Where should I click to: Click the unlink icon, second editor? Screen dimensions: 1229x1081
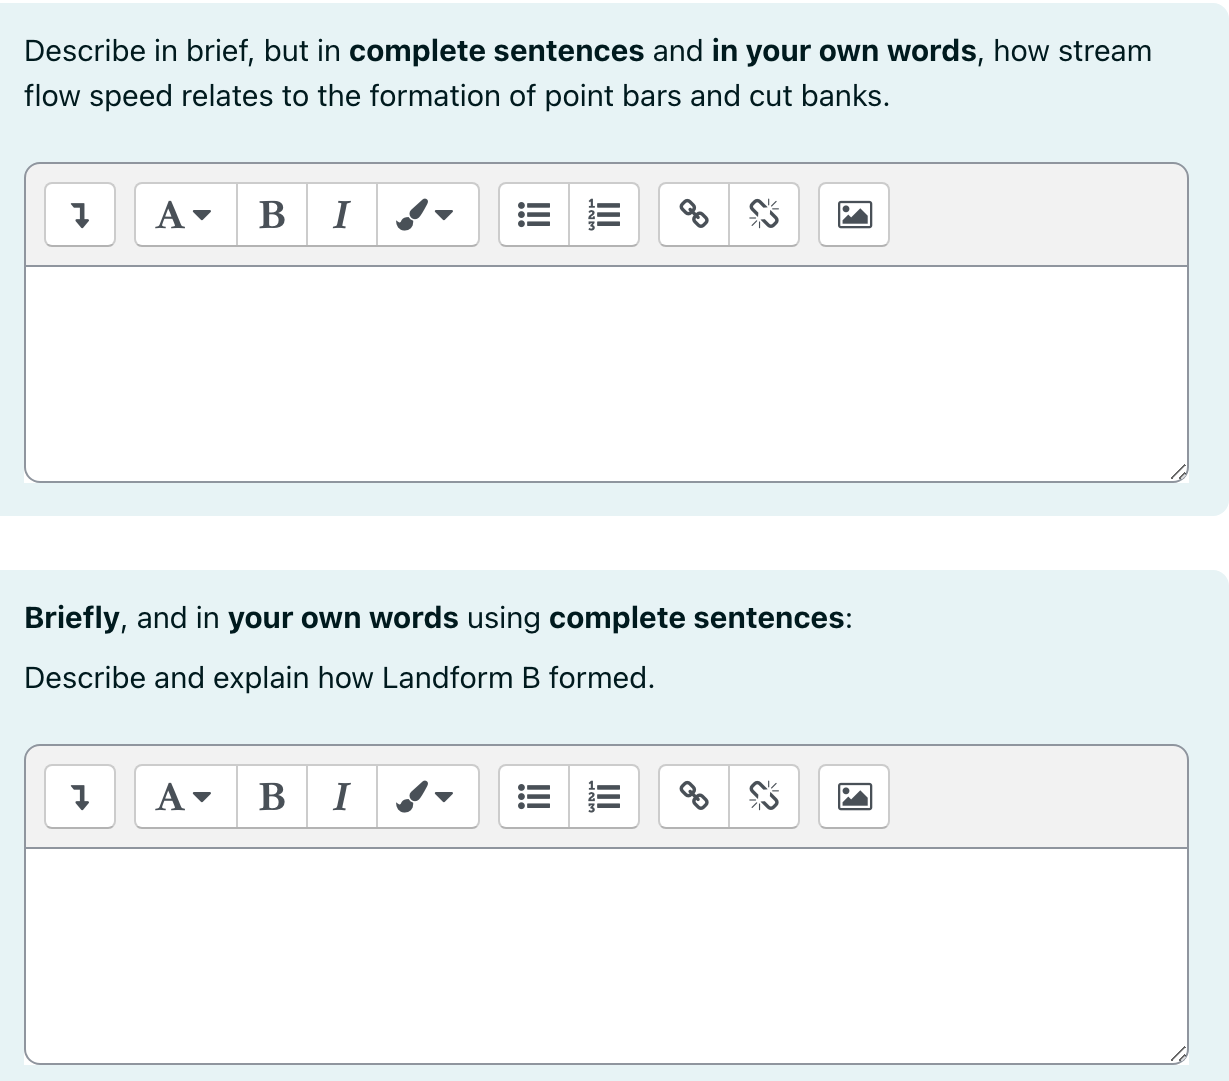click(x=764, y=796)
